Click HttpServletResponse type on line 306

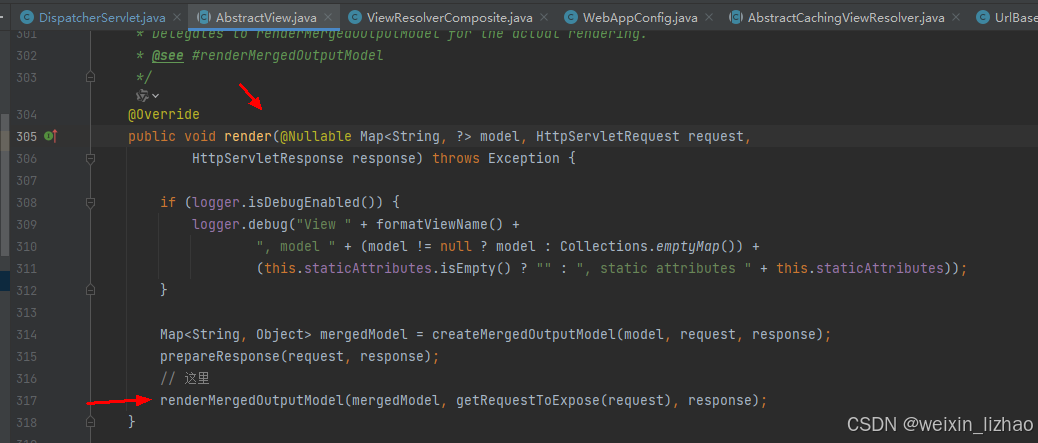coord(268,158)
